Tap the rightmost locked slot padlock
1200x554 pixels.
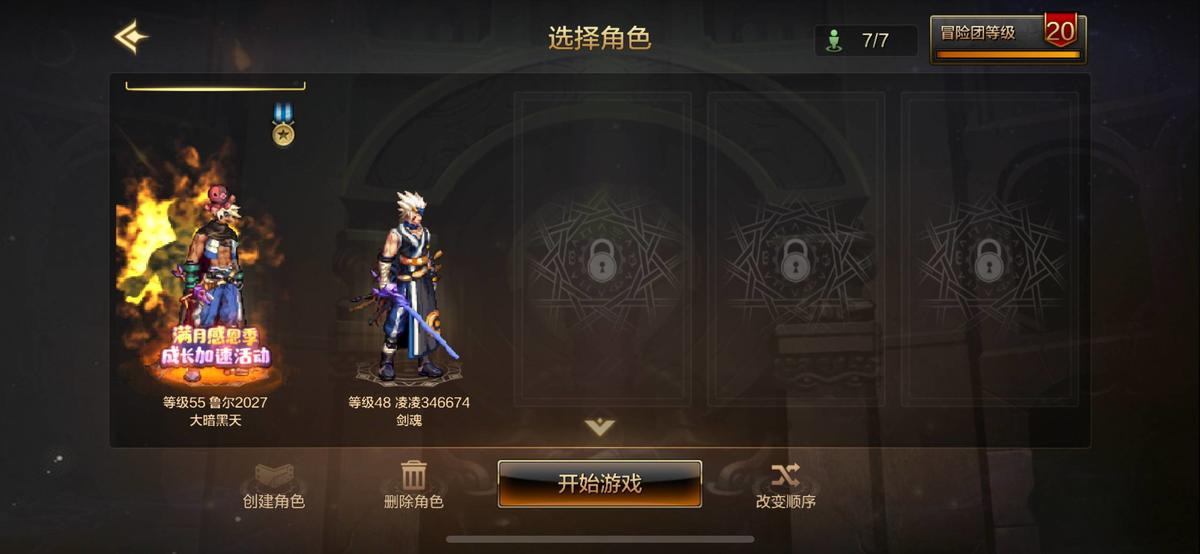(989, 259)
